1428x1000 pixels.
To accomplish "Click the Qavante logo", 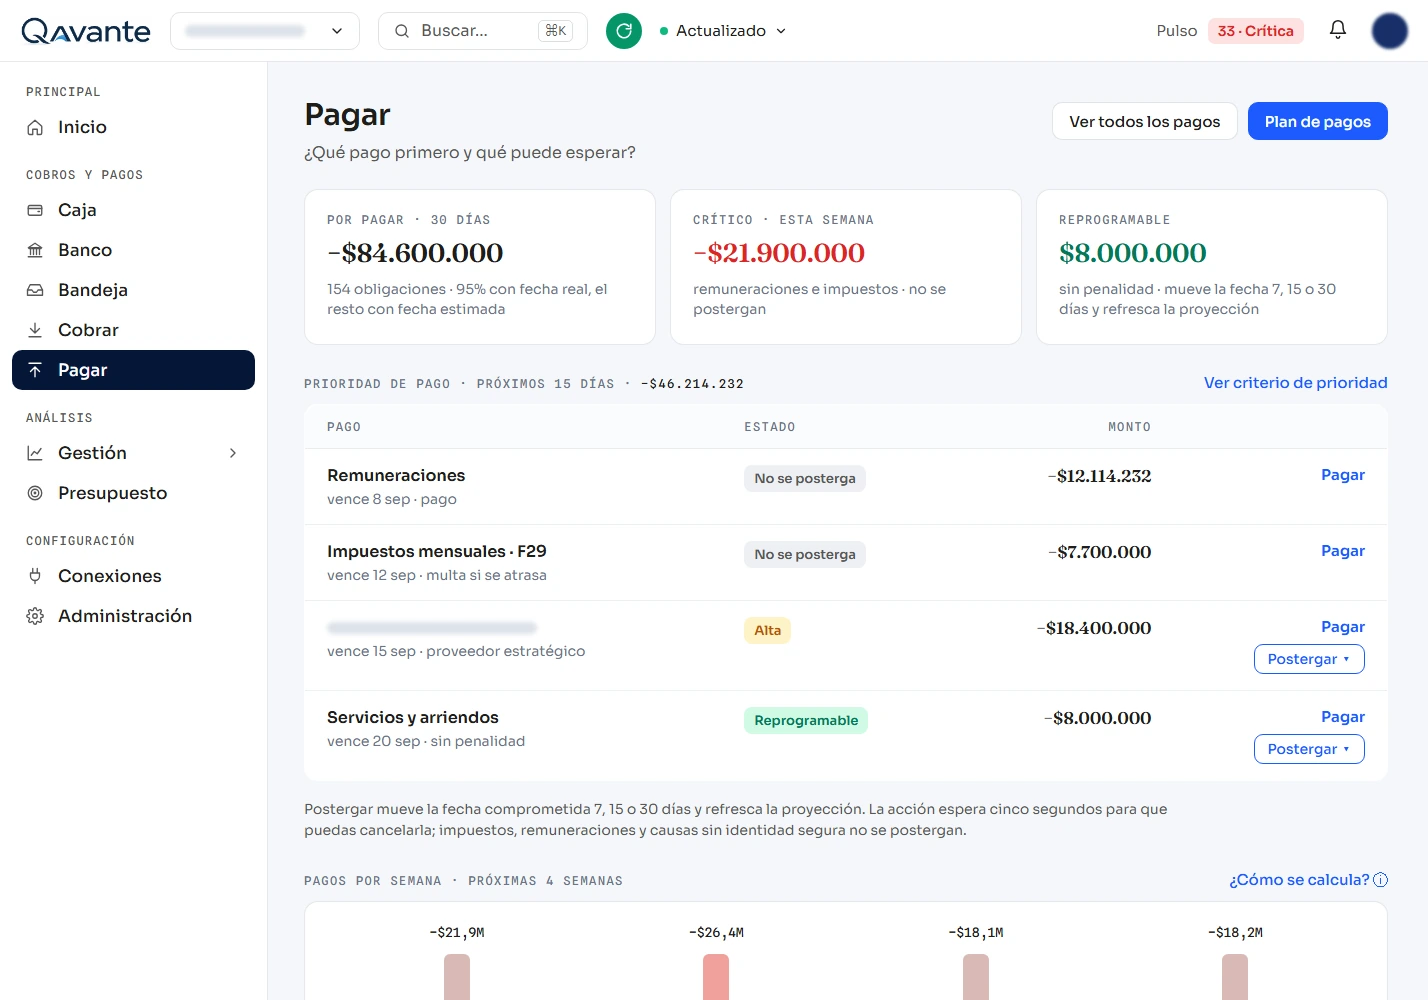I will (86, 31).
